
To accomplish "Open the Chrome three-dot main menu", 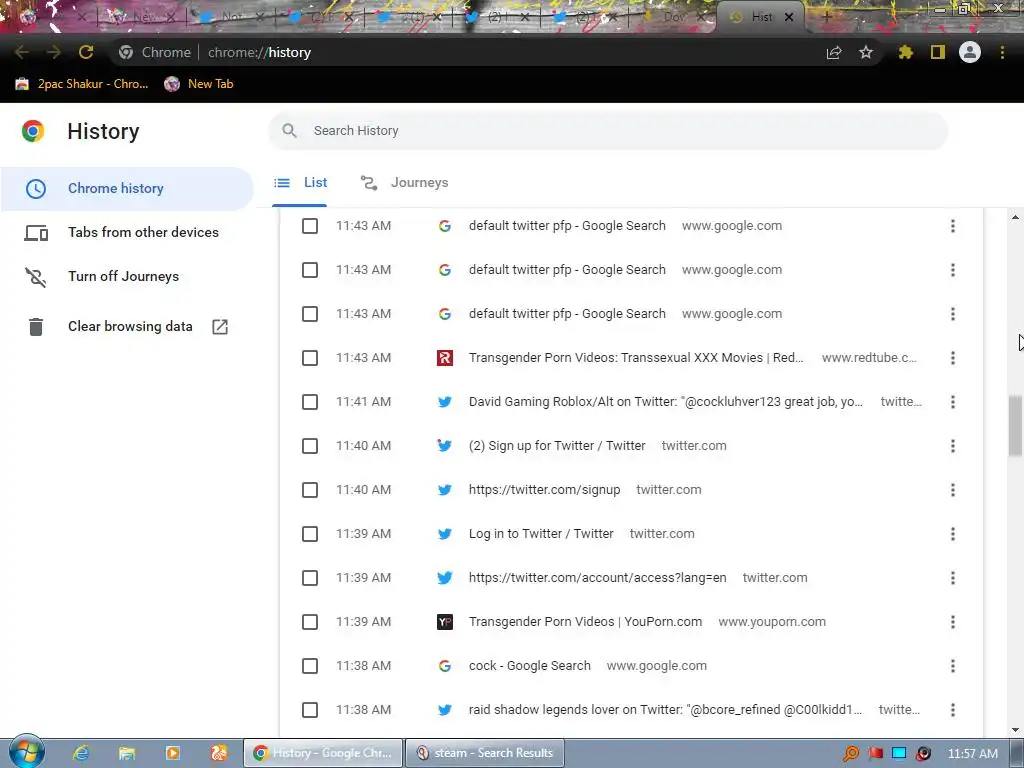I will point(1002,52).
